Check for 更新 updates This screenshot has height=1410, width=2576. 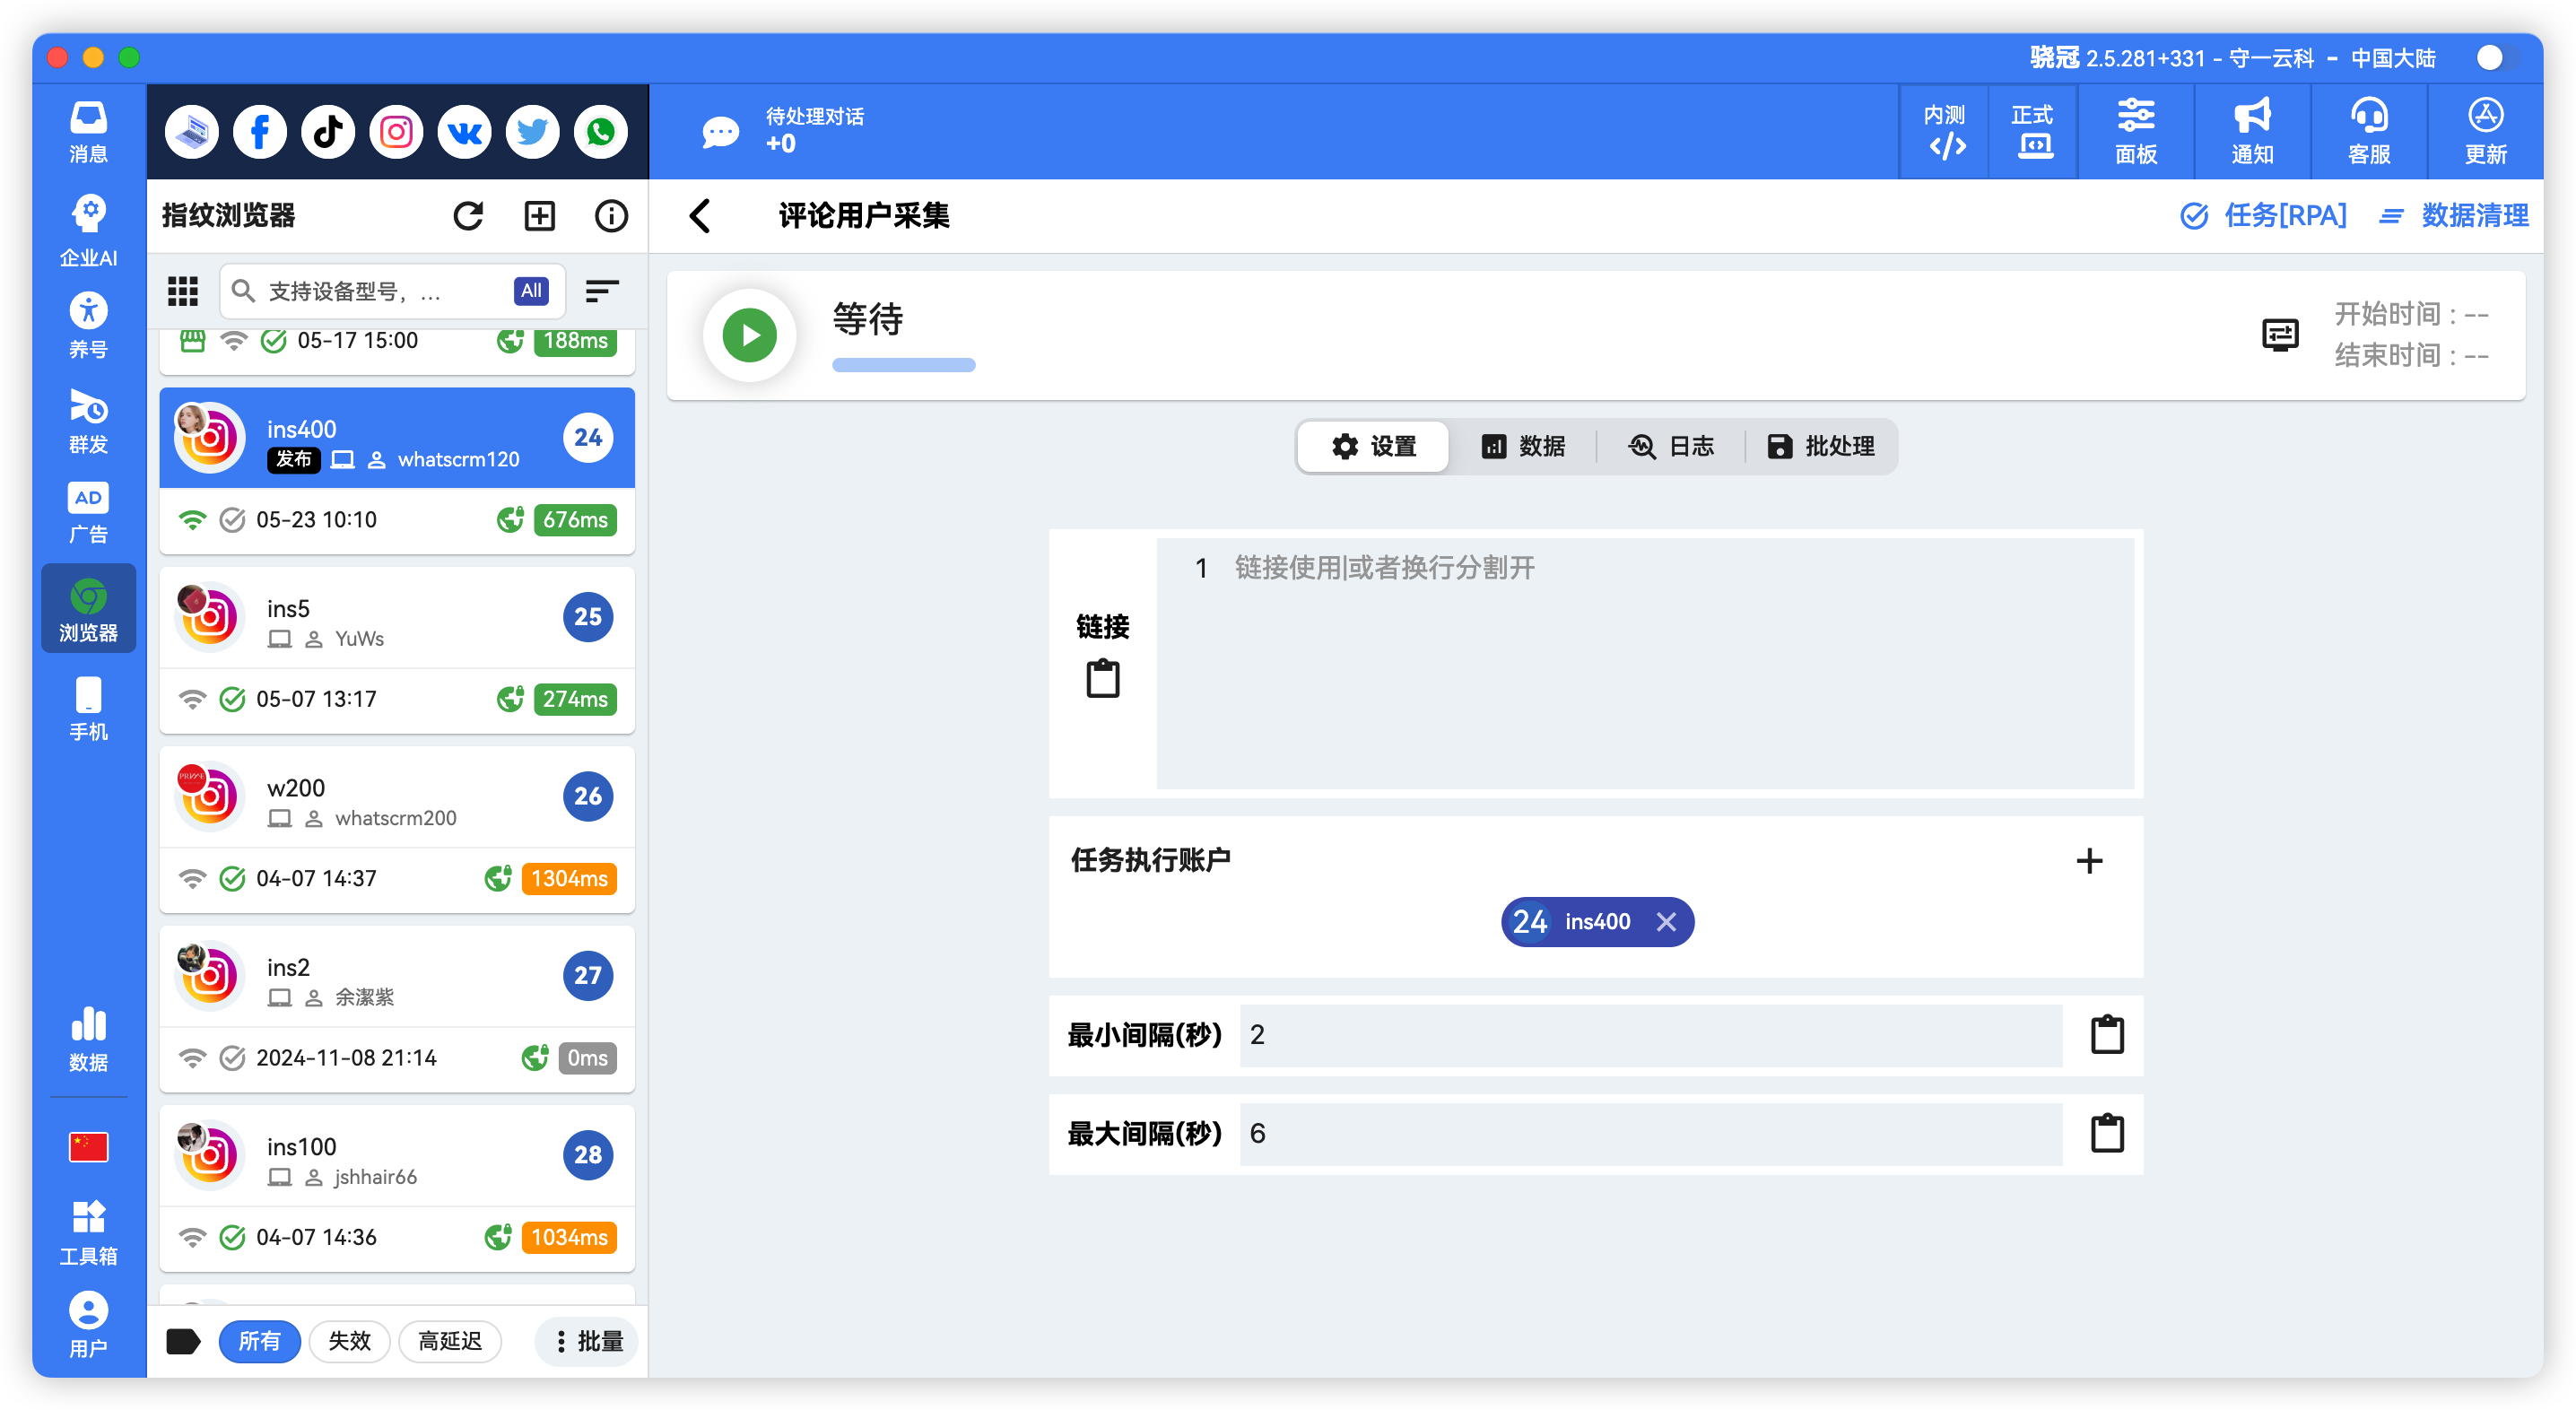coord(2485,132)
